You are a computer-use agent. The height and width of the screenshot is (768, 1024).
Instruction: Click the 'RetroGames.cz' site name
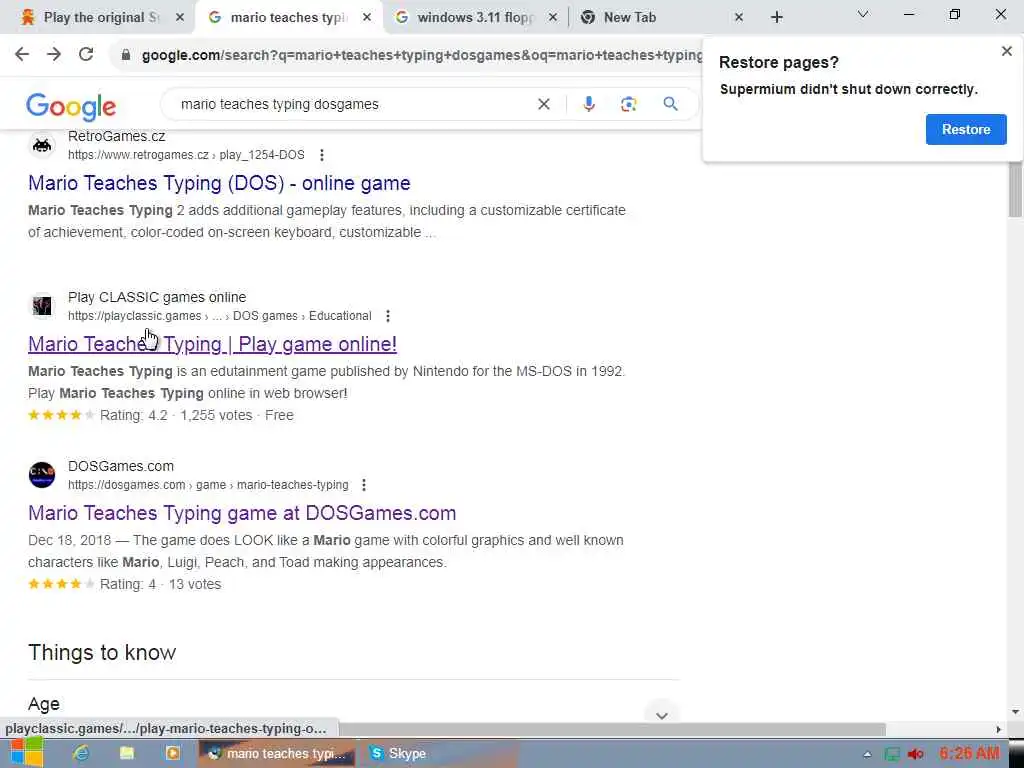116,136
